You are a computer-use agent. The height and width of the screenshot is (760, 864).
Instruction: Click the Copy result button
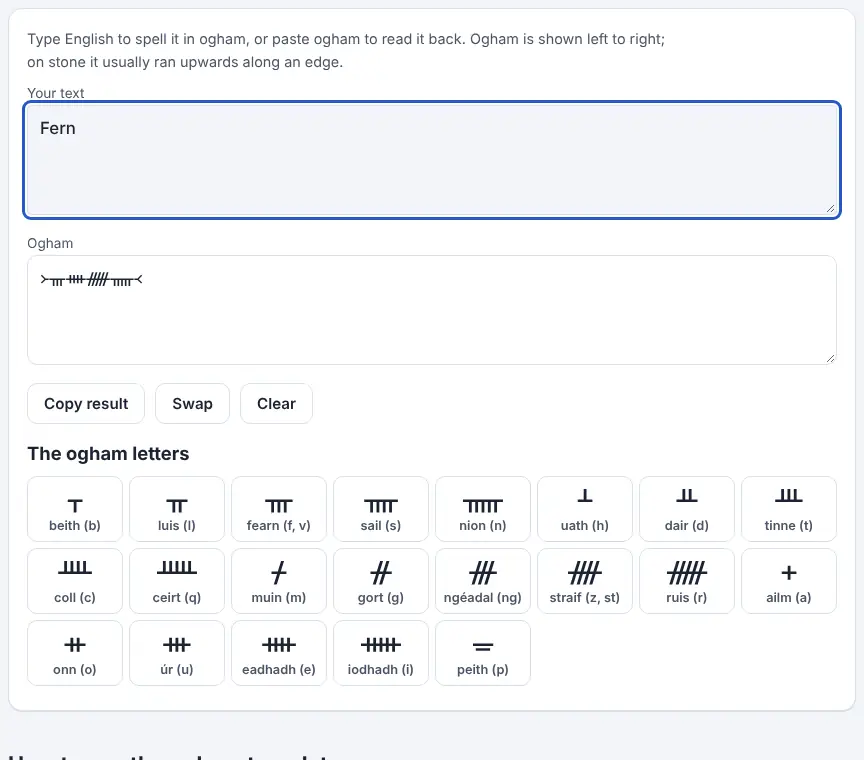86,403
